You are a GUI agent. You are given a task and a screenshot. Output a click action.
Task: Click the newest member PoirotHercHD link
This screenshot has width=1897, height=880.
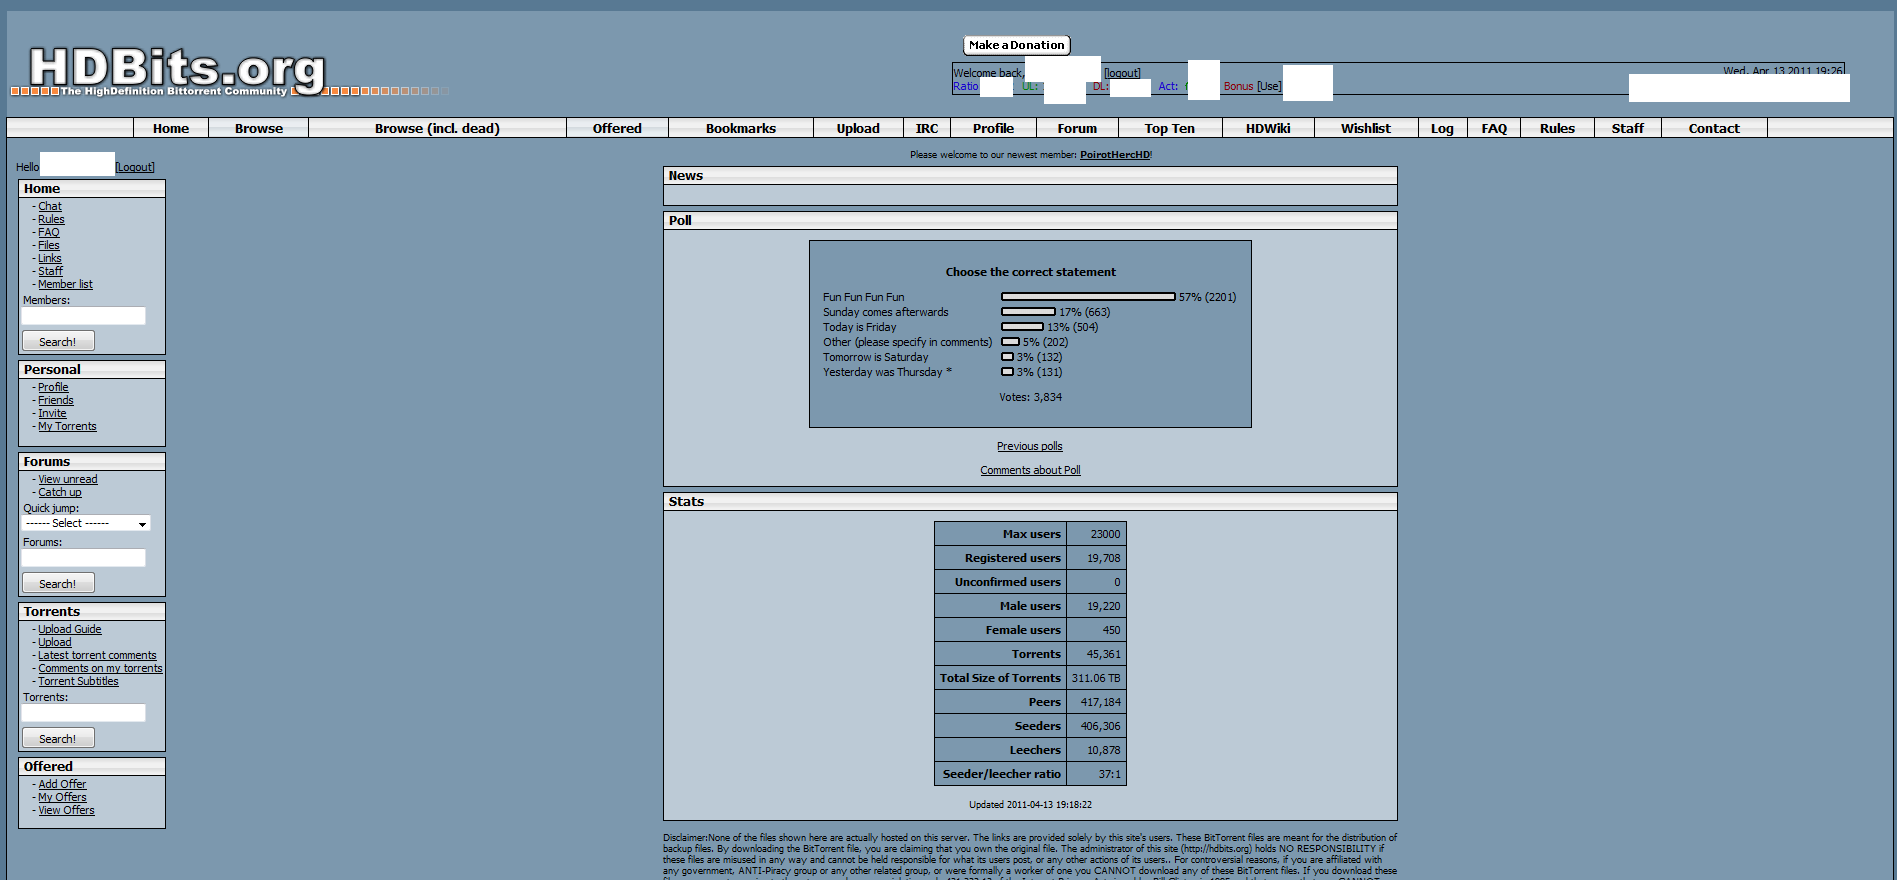pos(1114,155)
